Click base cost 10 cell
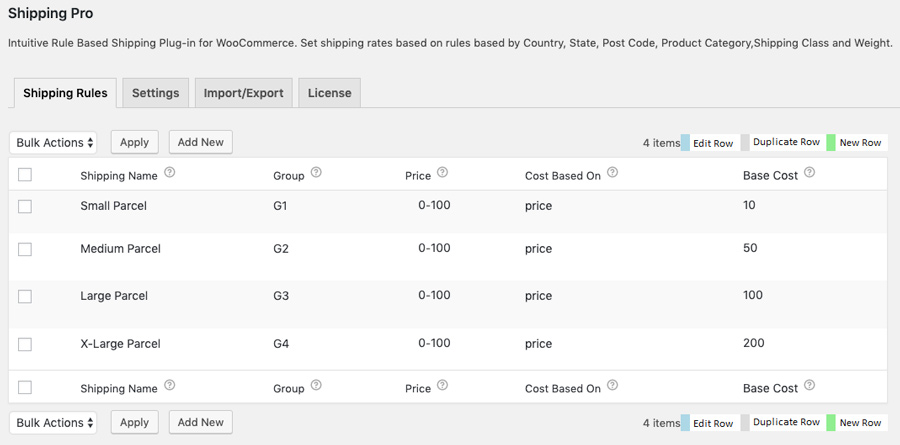Viewport: 900px width, 445px height. click(x=749, y=204)
